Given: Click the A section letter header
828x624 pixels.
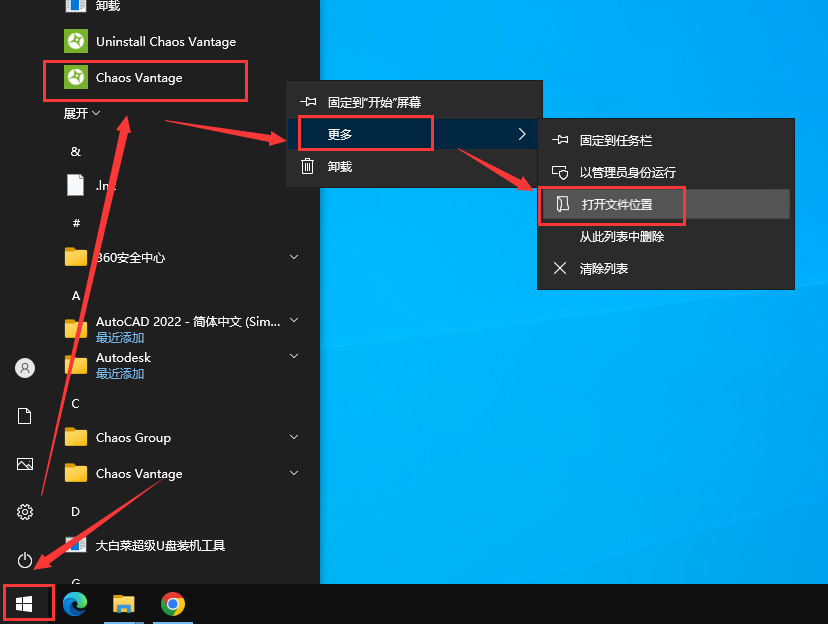Looking at the screenshot, I should pyautogui.click(x=76, y=296).
